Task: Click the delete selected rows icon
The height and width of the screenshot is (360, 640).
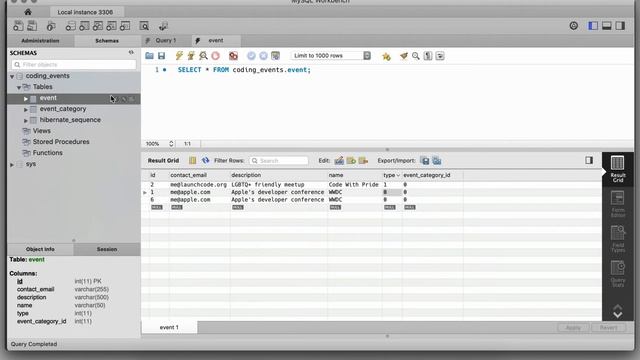Action: click(363, 160)
